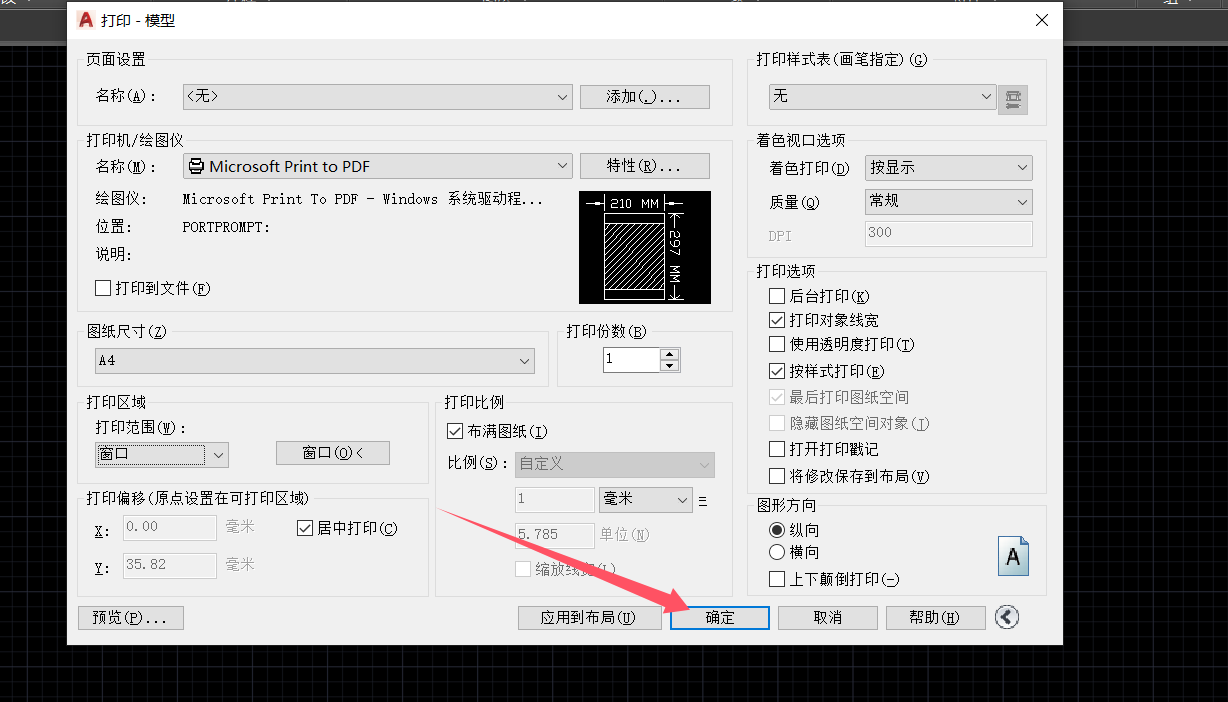The image size is (1228, 702).
Task: Open the 比例 自定义 dropdown
Action: [x=614, y=464]
